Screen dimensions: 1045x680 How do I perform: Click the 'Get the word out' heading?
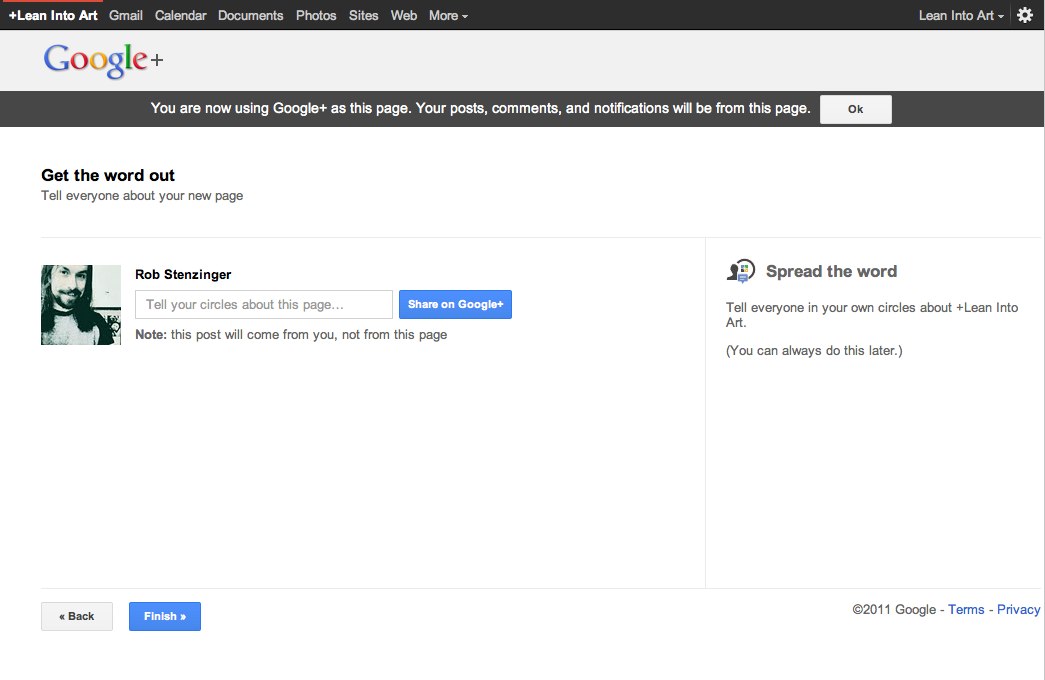click(x=108, y=175)
